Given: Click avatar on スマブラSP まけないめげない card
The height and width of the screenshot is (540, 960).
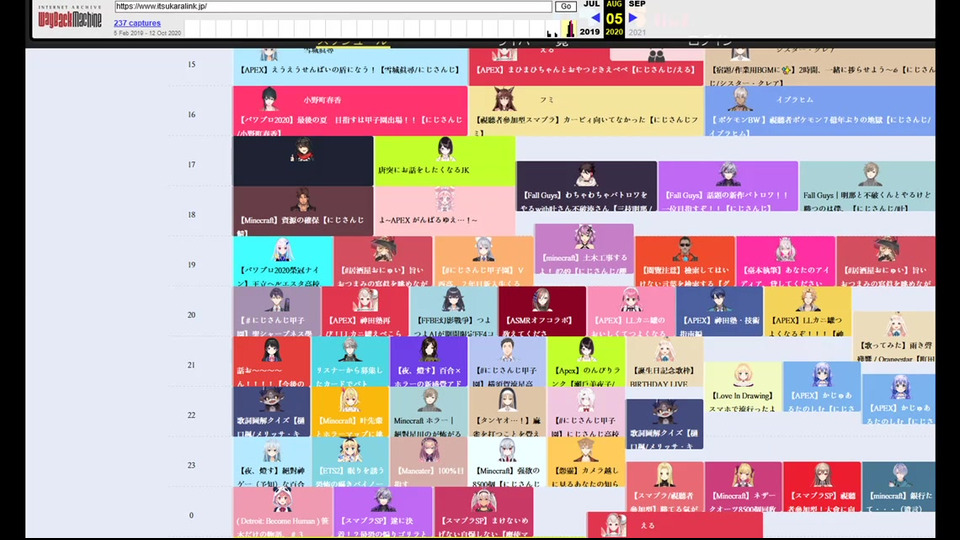Looking at the screenshot, I should click(483, 501).
